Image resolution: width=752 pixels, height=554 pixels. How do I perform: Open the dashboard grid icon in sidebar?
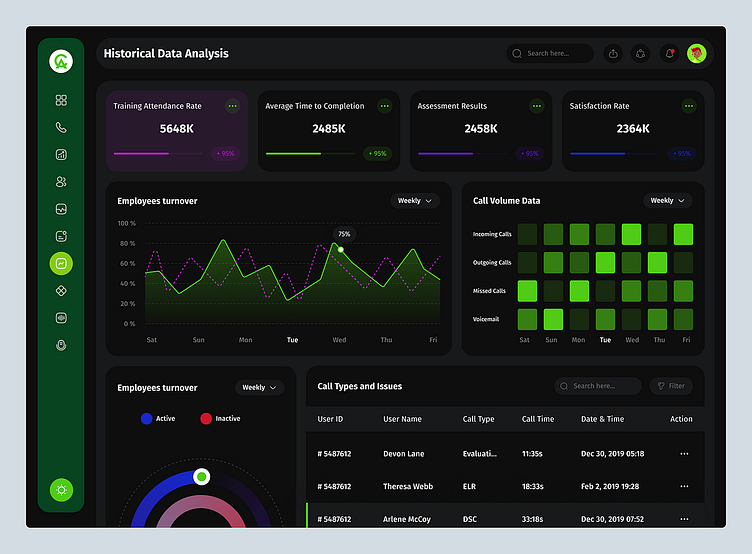[61, 100]
